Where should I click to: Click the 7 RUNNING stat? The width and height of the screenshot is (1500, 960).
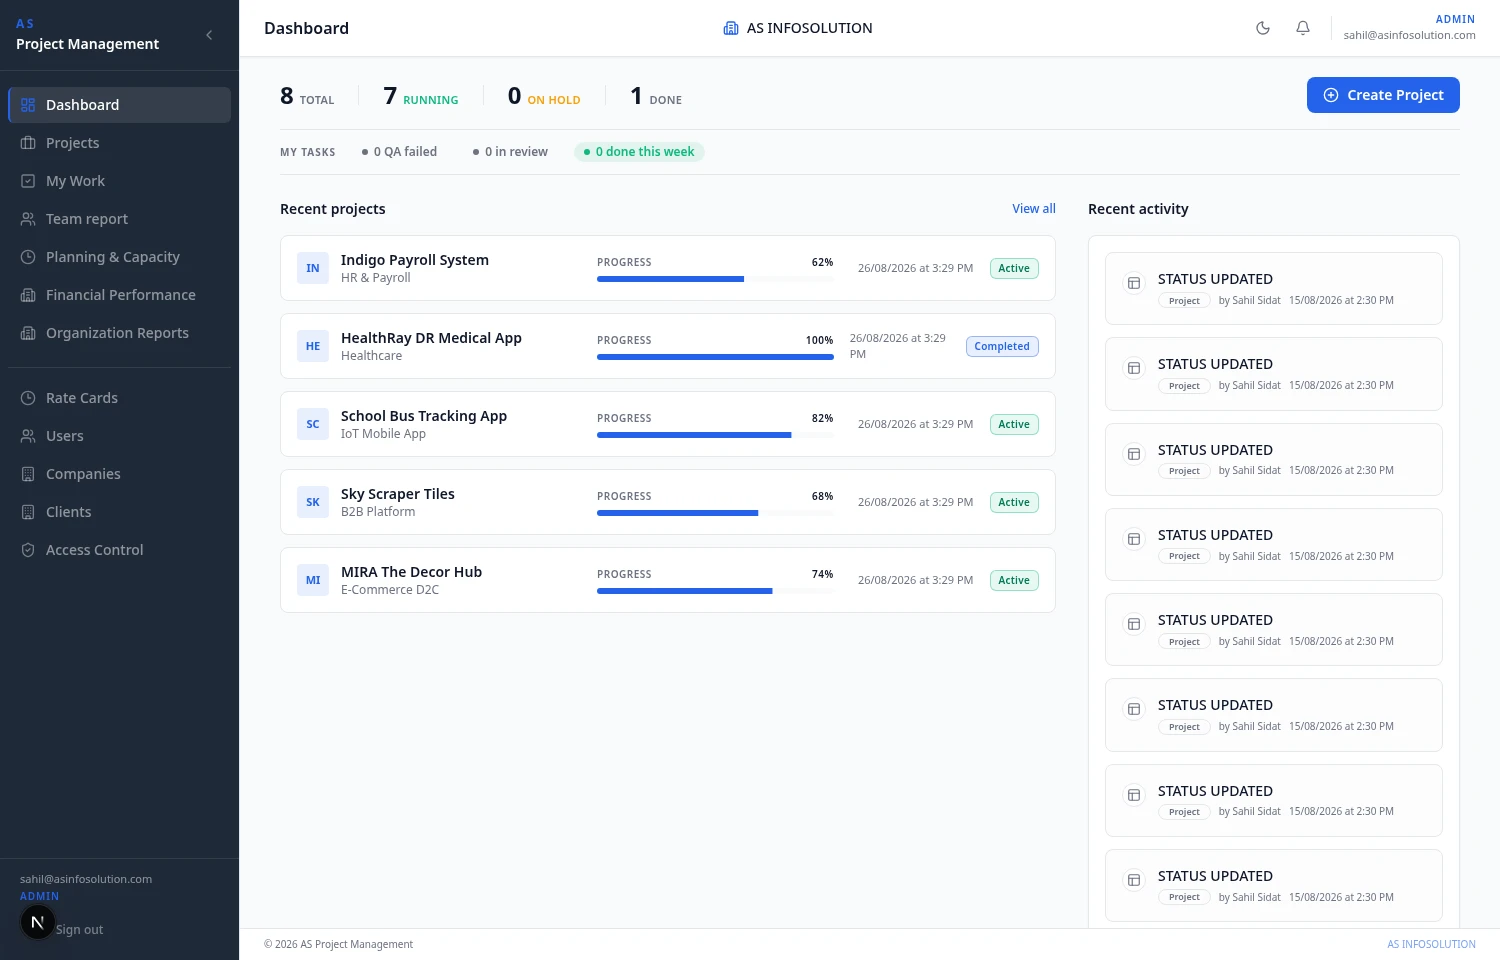click(421, 96)
